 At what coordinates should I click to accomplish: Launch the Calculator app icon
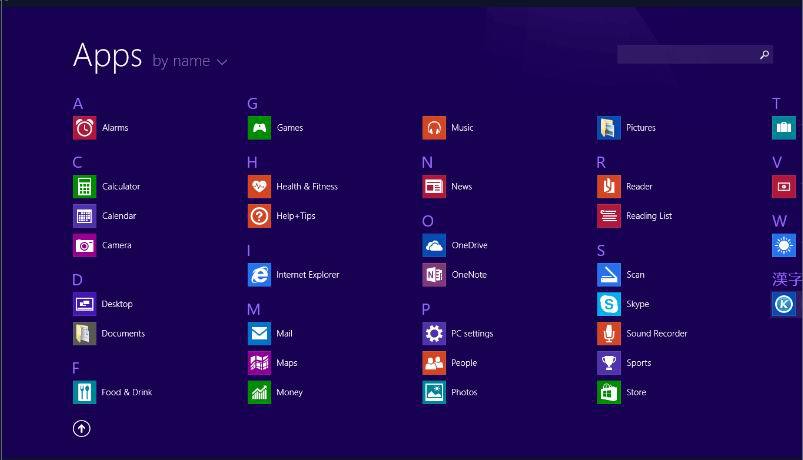(x=84, y=187)
